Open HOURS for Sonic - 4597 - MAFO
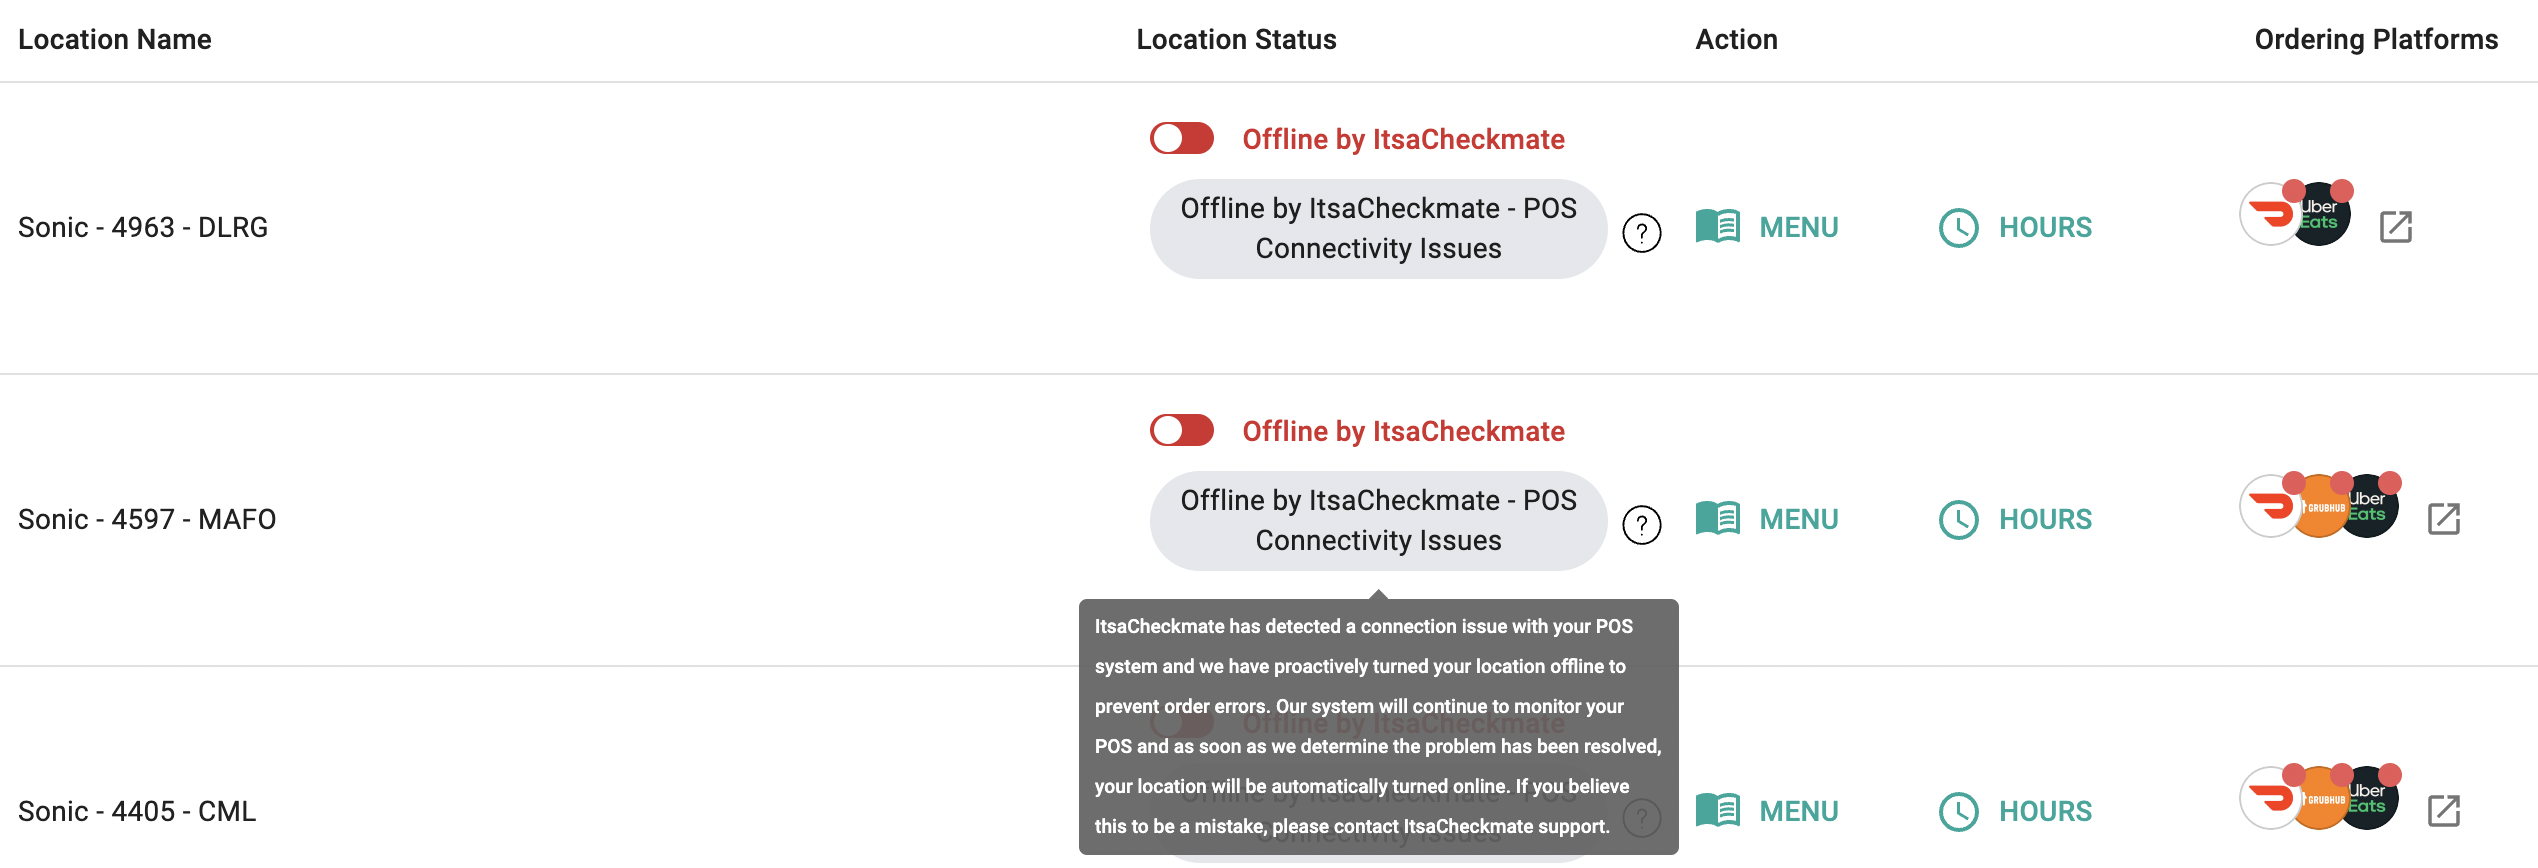 (2015, 519)
